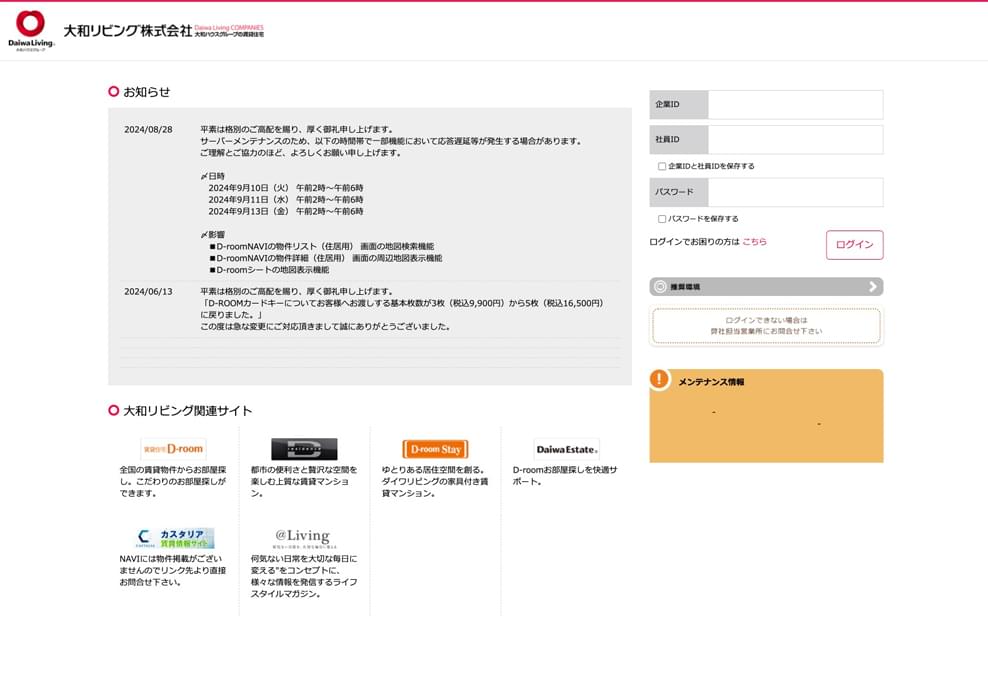Screen dimensions: 988x676
Task: Open the D-room rental site logo
Action: click(x=173, y=449)
